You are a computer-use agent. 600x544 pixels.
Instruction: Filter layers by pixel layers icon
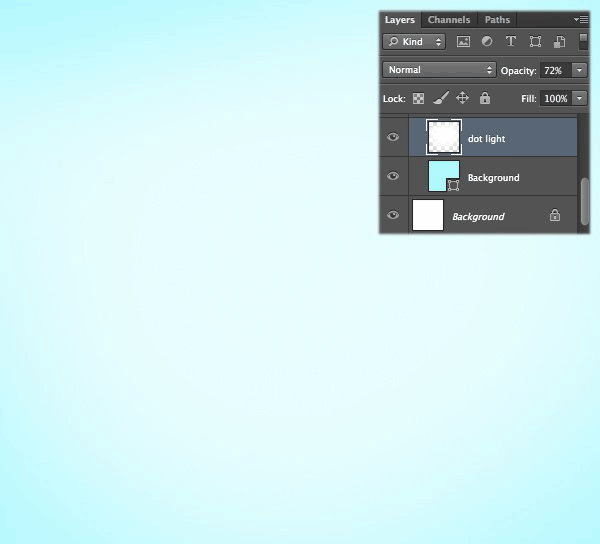(463, 41)
